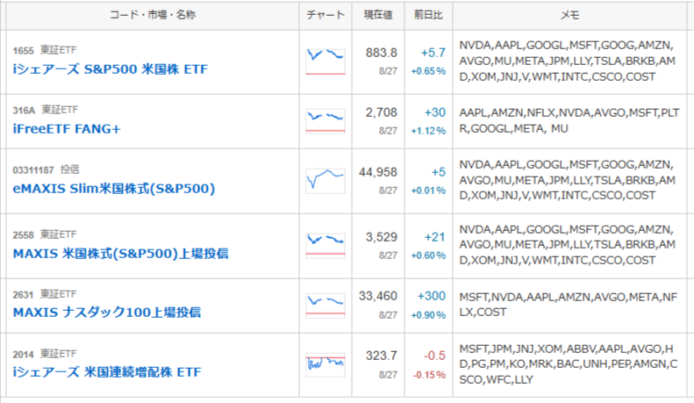The image size is (694, 403).
Task: Open mini chart for eMAXIS Slim fund
Action: coord(325,180)
